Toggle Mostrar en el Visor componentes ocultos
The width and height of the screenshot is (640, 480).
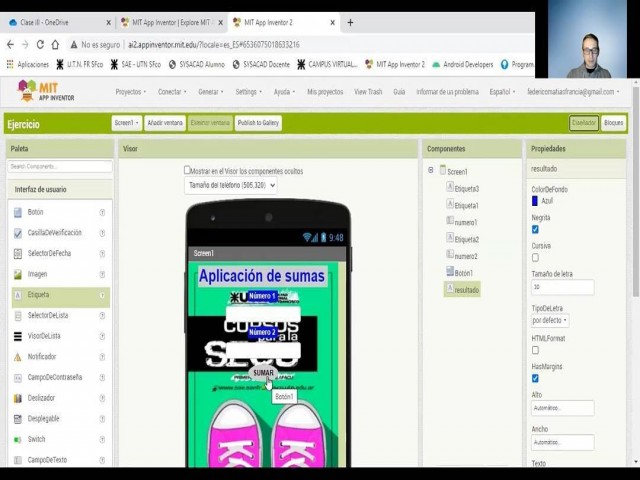click(187, 170)
